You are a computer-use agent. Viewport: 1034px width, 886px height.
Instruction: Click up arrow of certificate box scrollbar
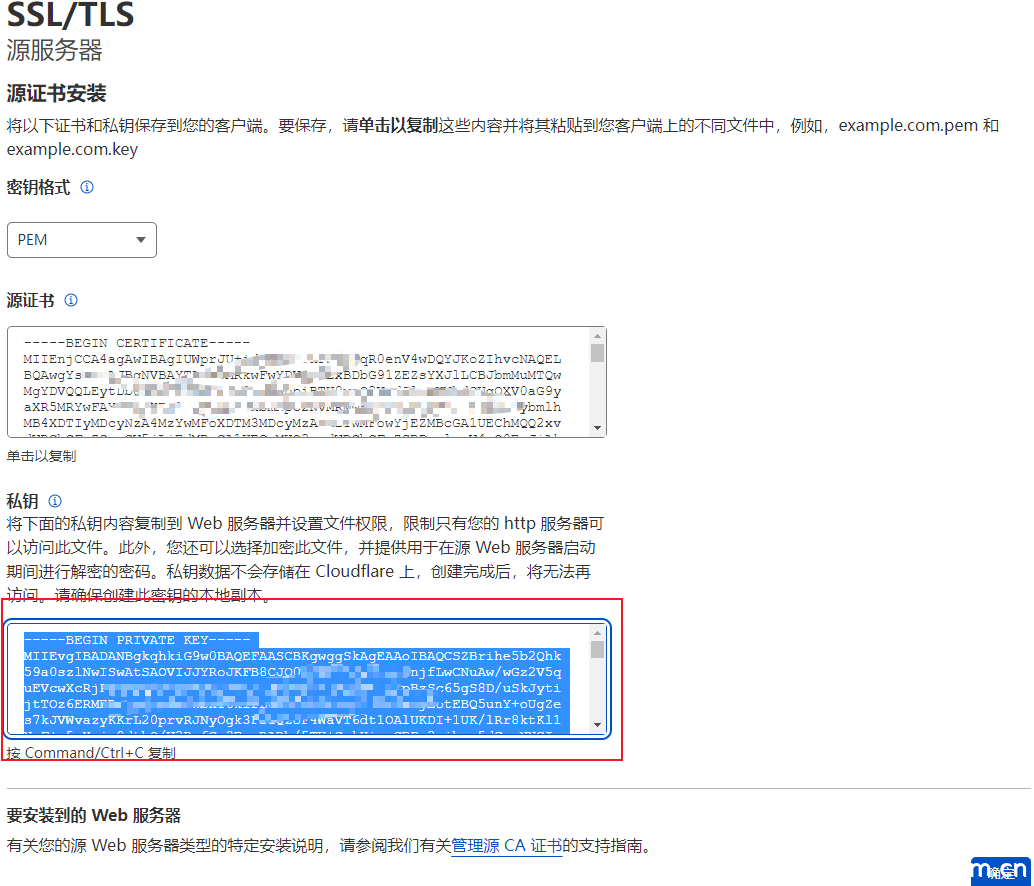click(x=597, y=336)
